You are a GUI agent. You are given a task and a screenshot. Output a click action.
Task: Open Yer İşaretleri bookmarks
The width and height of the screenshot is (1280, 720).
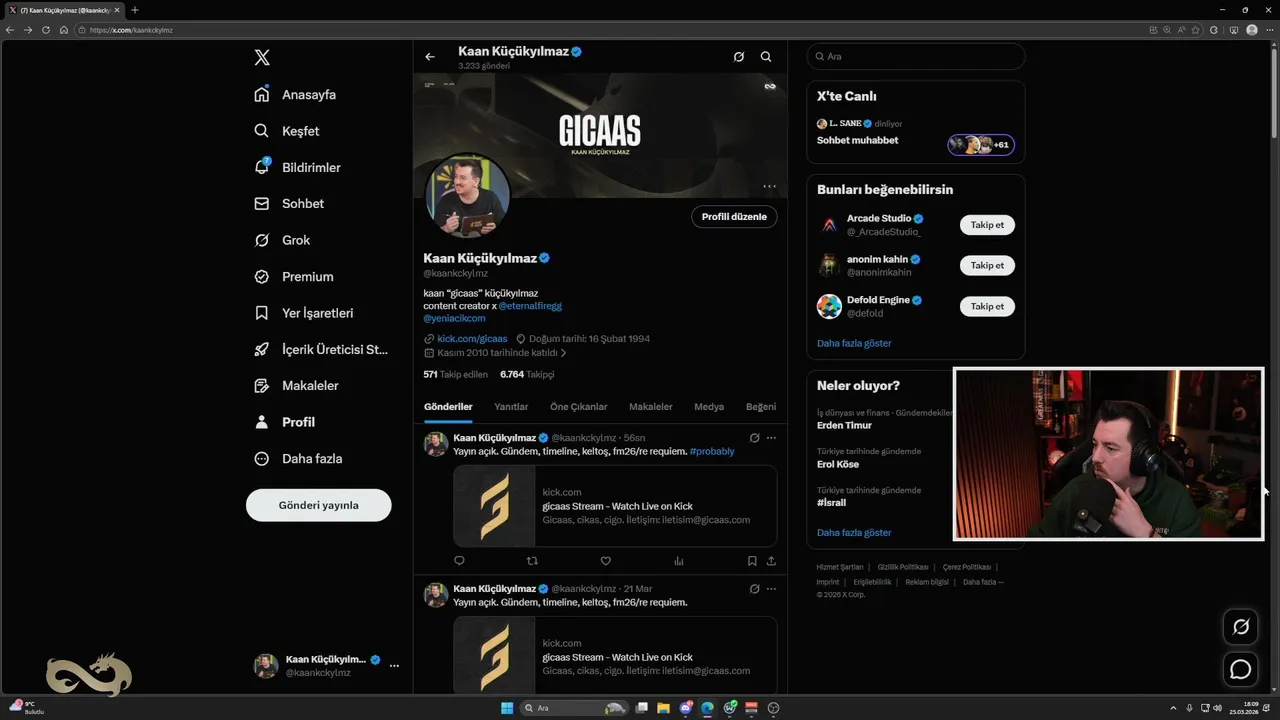(303, 313)
